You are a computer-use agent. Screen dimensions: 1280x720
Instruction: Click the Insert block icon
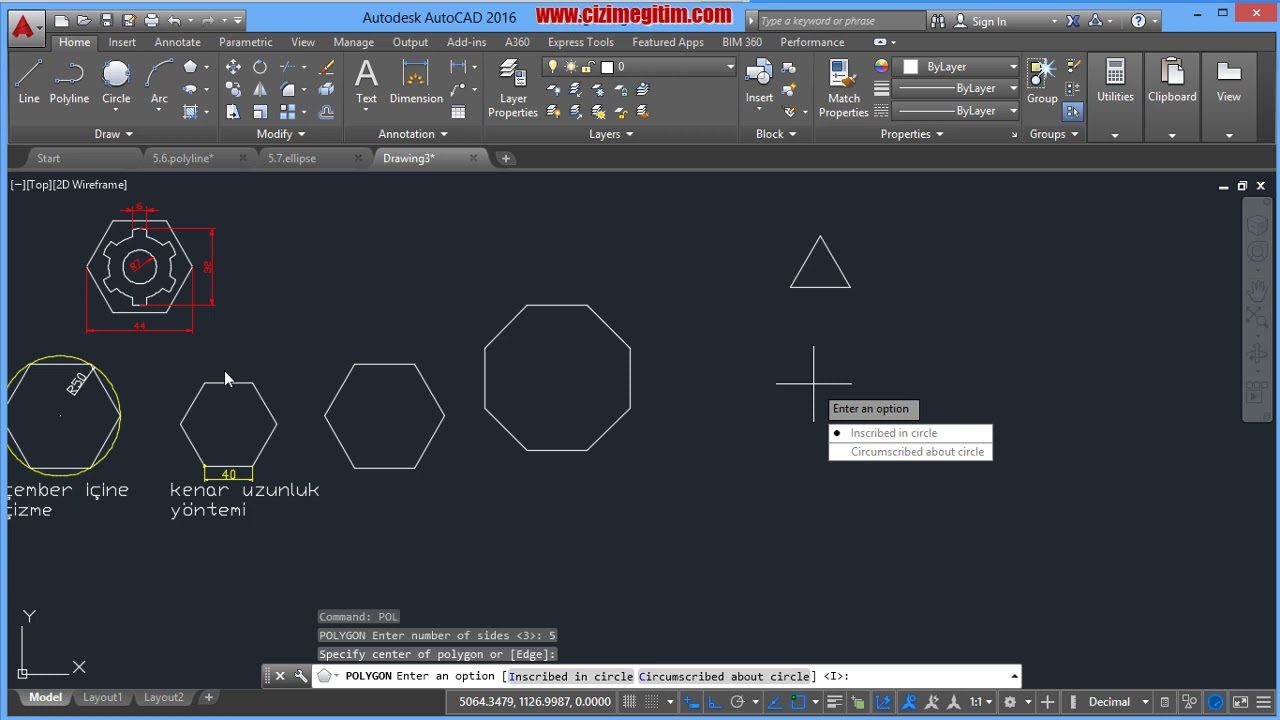759,81
